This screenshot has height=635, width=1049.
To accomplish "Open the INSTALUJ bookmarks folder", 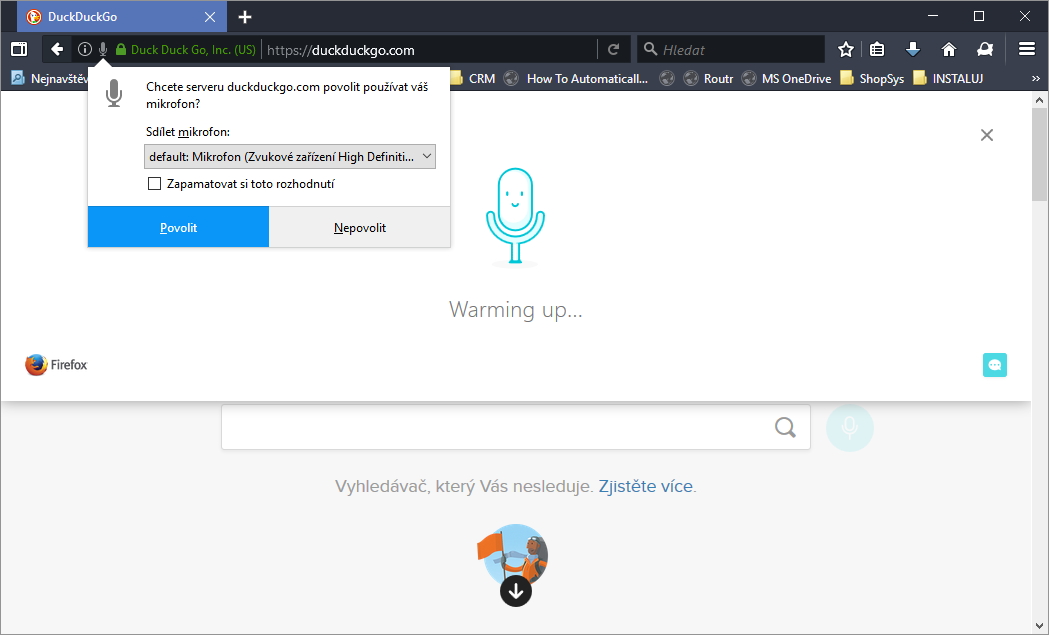I will [948, 78].
